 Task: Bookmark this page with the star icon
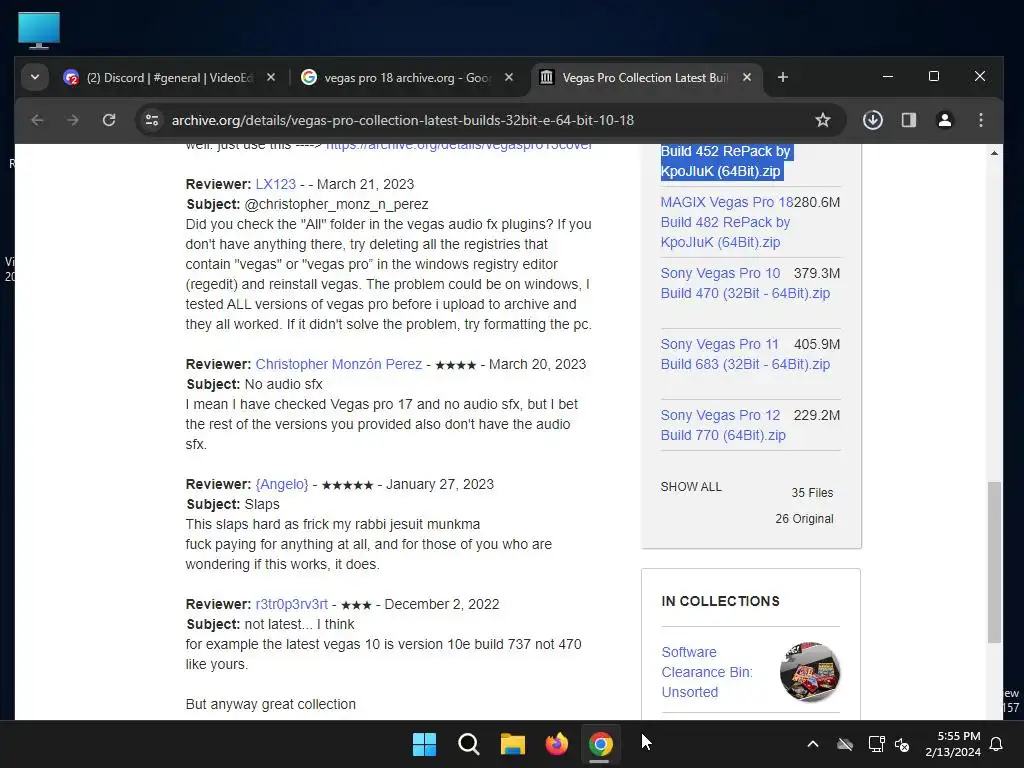pos(823,120)
